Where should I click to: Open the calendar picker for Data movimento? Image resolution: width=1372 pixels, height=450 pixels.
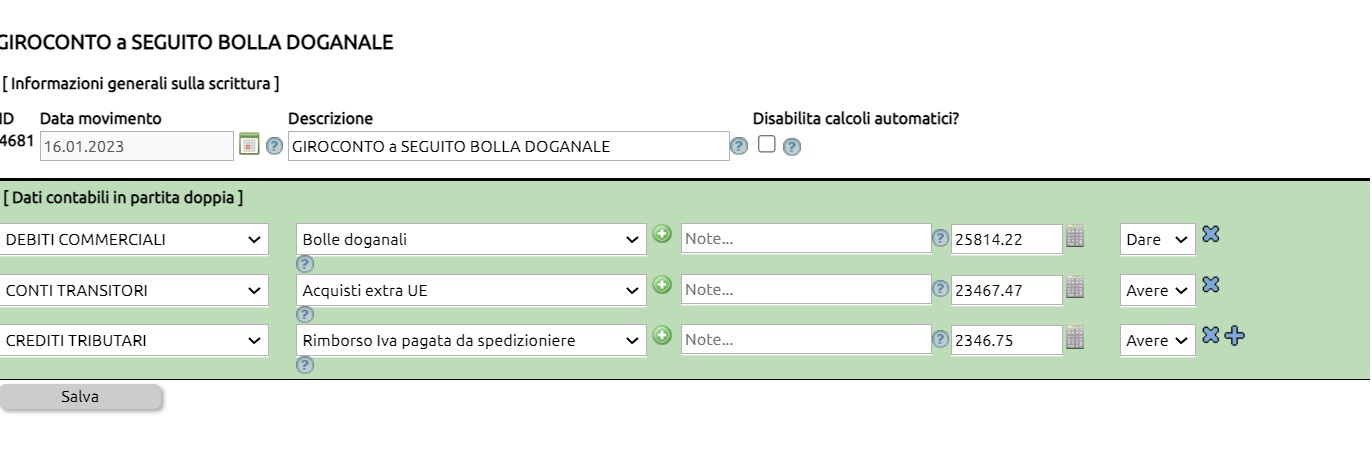249,145
